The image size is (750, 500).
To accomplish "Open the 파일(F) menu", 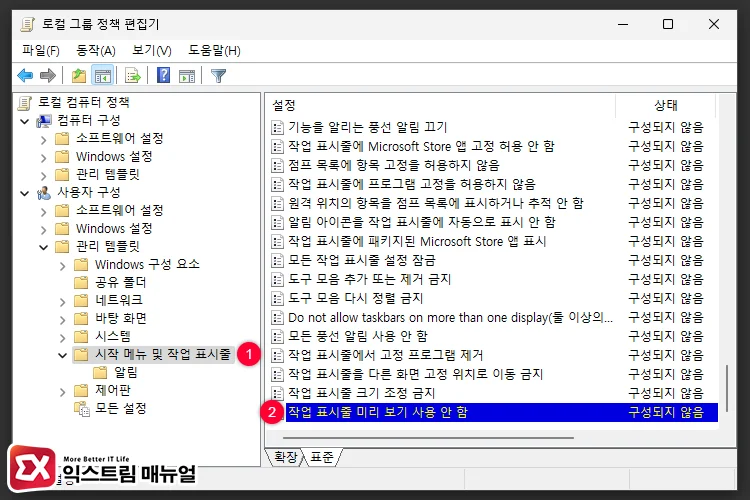I will point(41,50).
